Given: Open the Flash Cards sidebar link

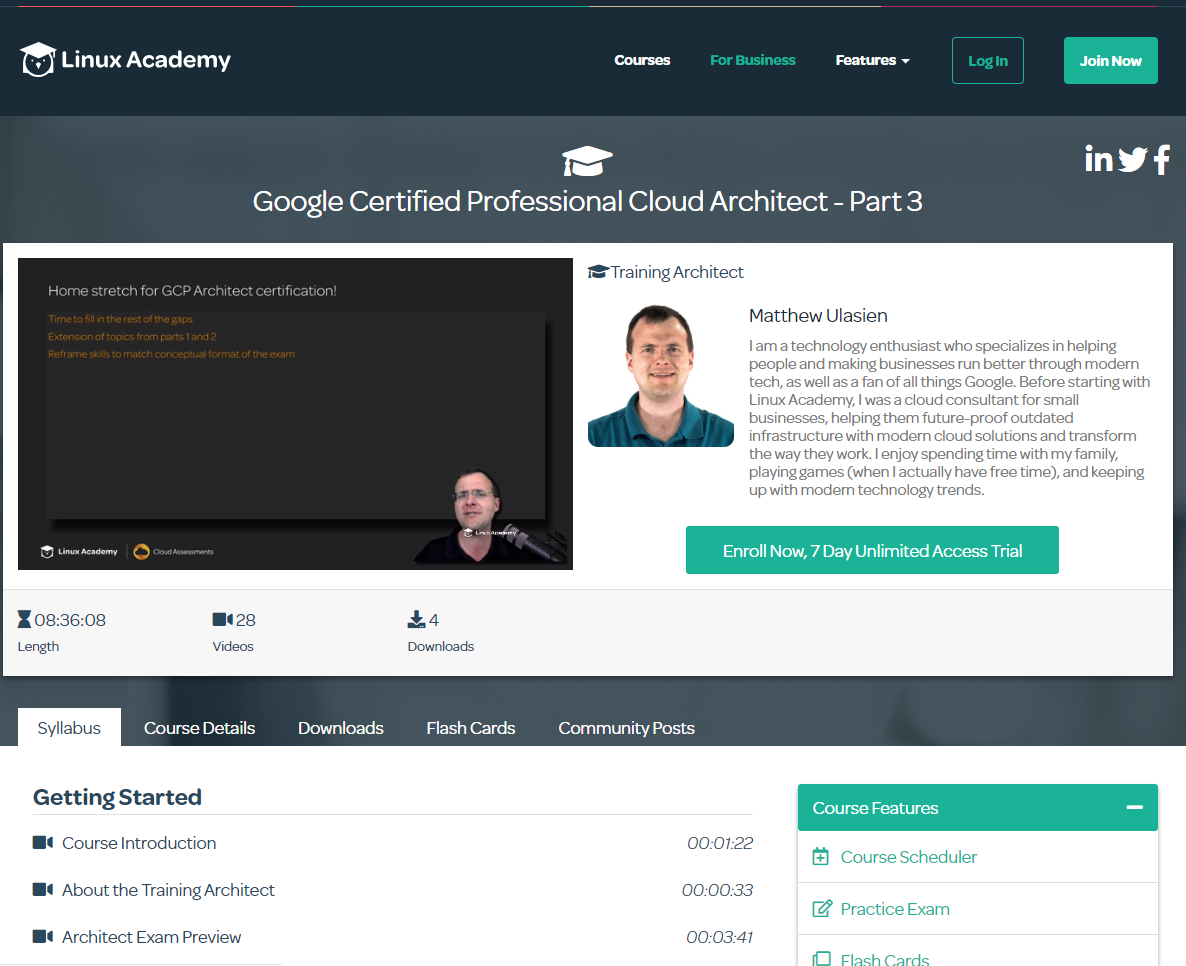Looking at the screenshot, I should (x=884, y=959).
